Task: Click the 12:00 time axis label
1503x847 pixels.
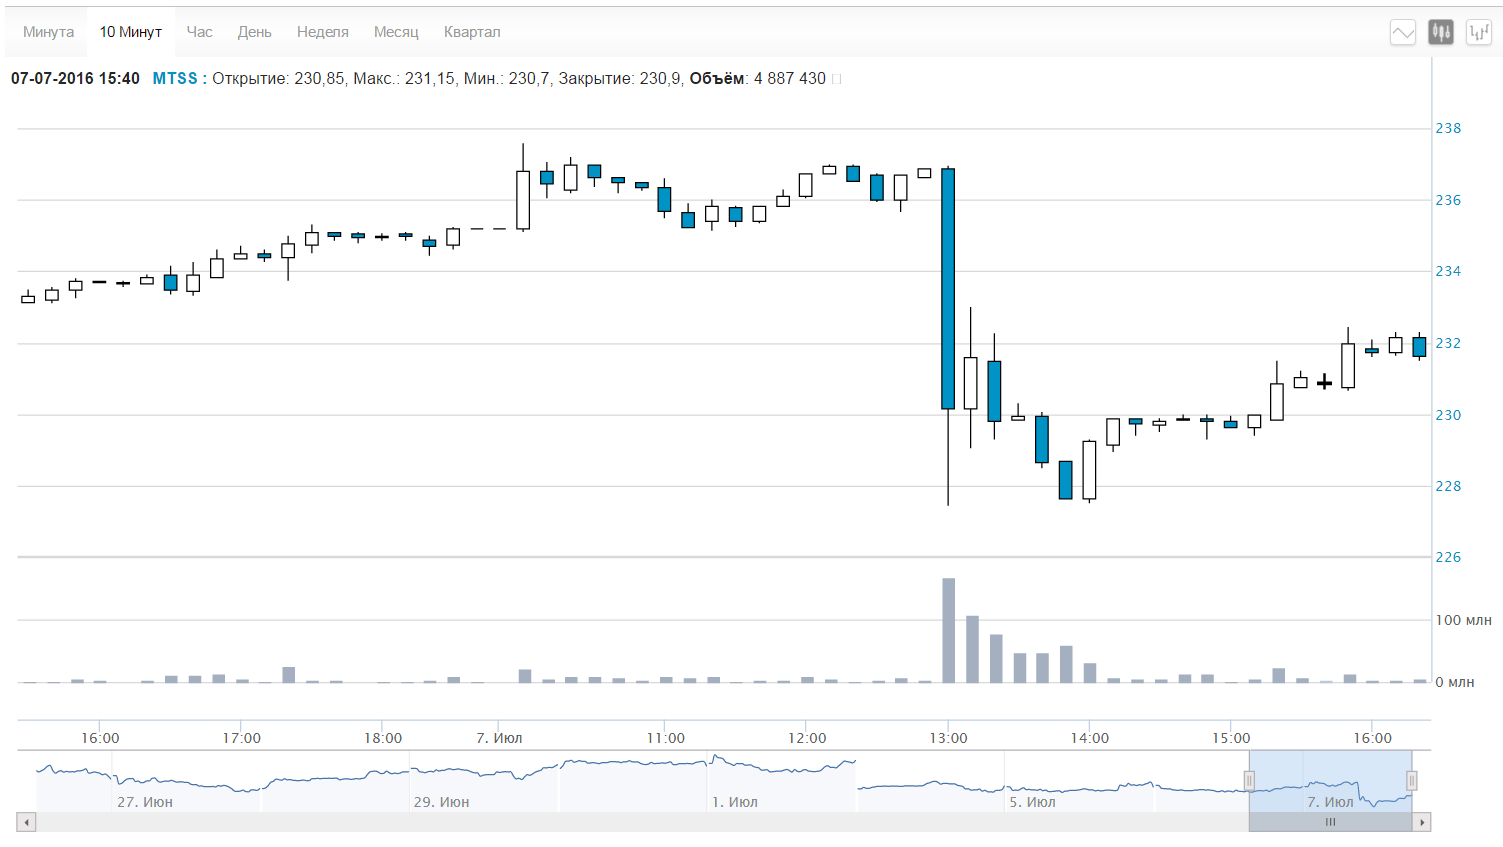Action: [x=807, y=739]
